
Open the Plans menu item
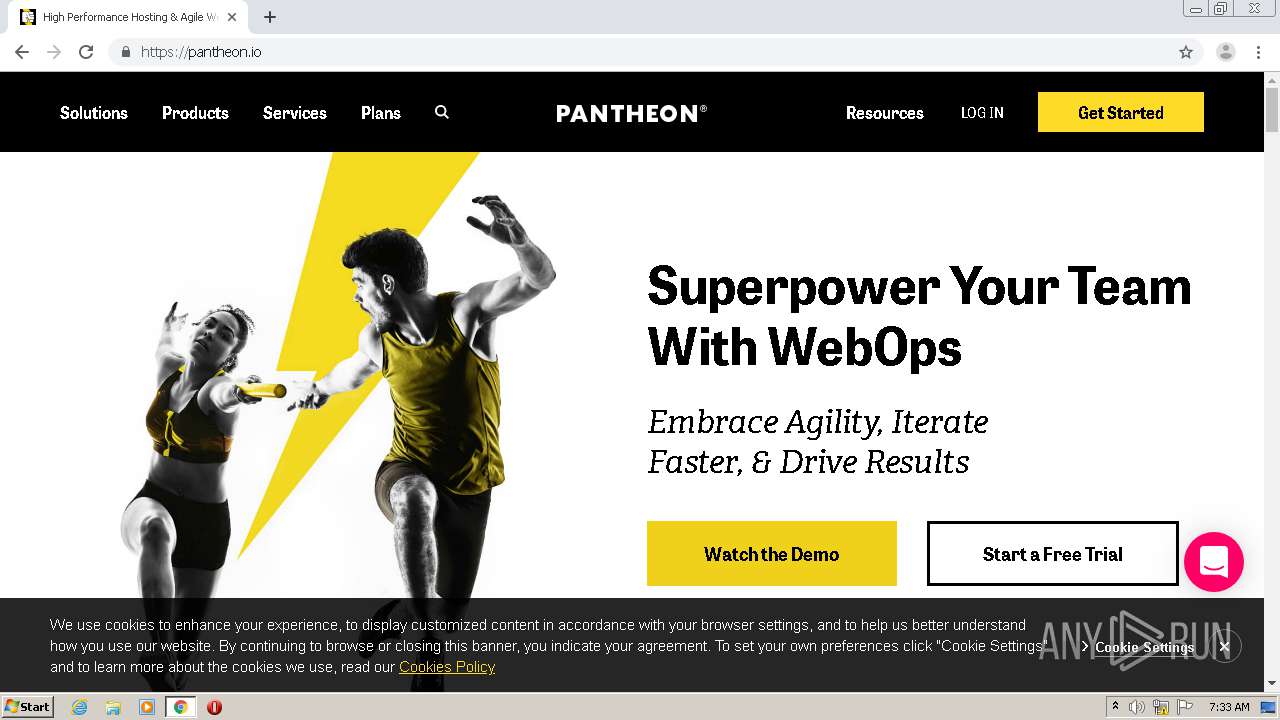381,113
